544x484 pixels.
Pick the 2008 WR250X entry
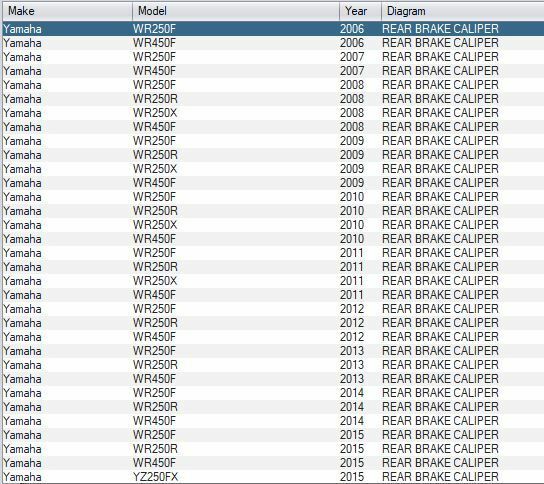pos(273,113)
